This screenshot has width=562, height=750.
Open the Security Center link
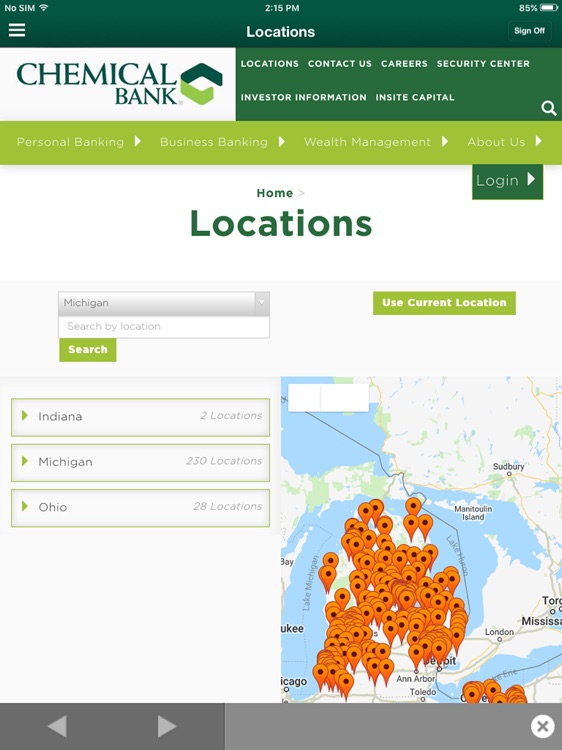483,64
